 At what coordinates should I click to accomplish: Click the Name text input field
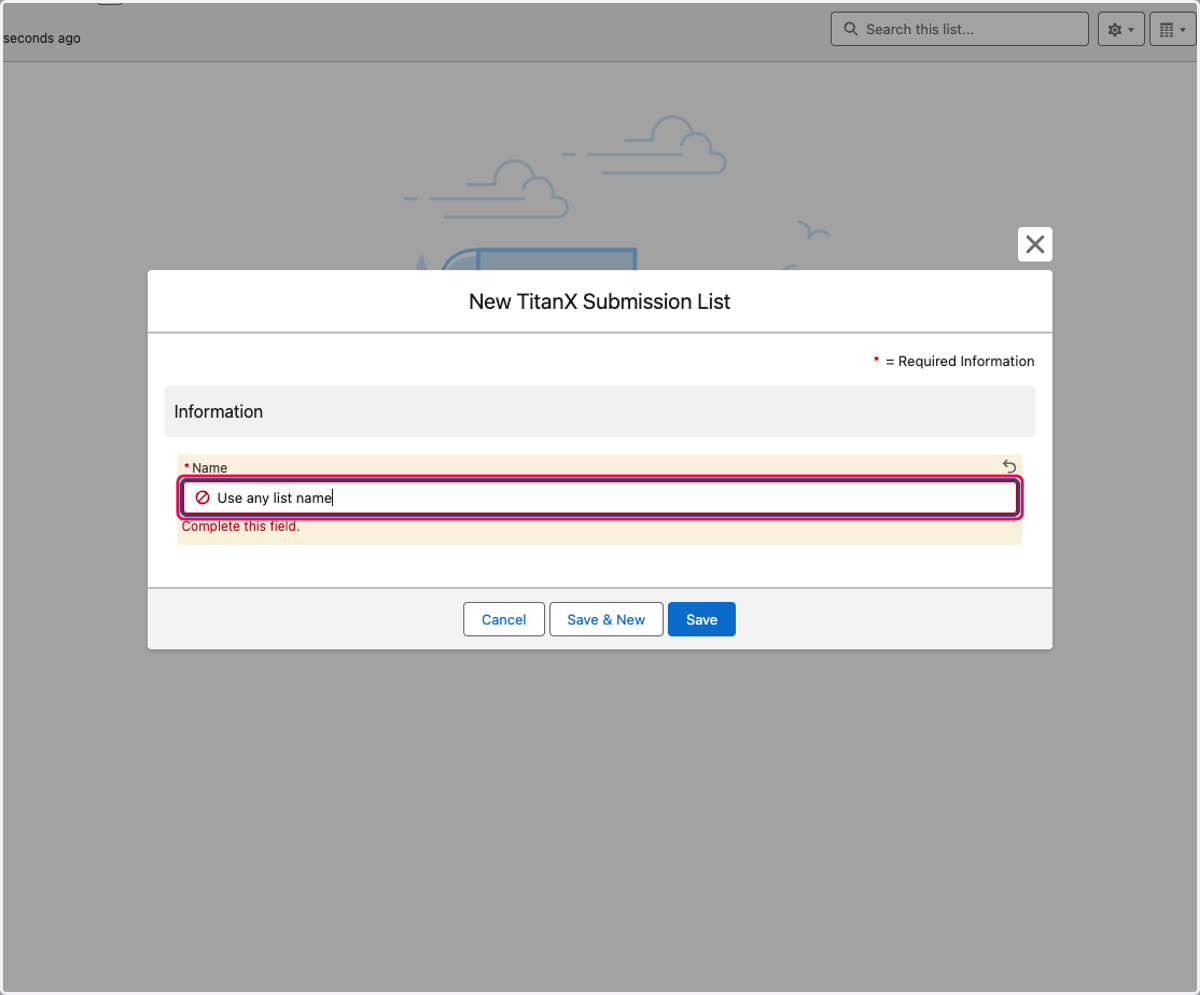click(x=600, y=497)
